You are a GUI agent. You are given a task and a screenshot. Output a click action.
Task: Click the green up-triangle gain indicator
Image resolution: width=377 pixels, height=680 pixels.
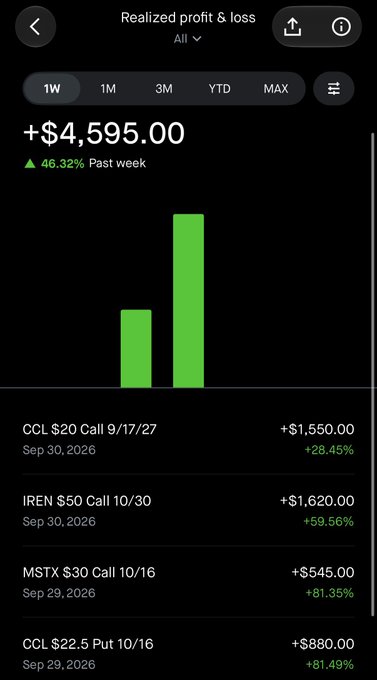[30, 163]
